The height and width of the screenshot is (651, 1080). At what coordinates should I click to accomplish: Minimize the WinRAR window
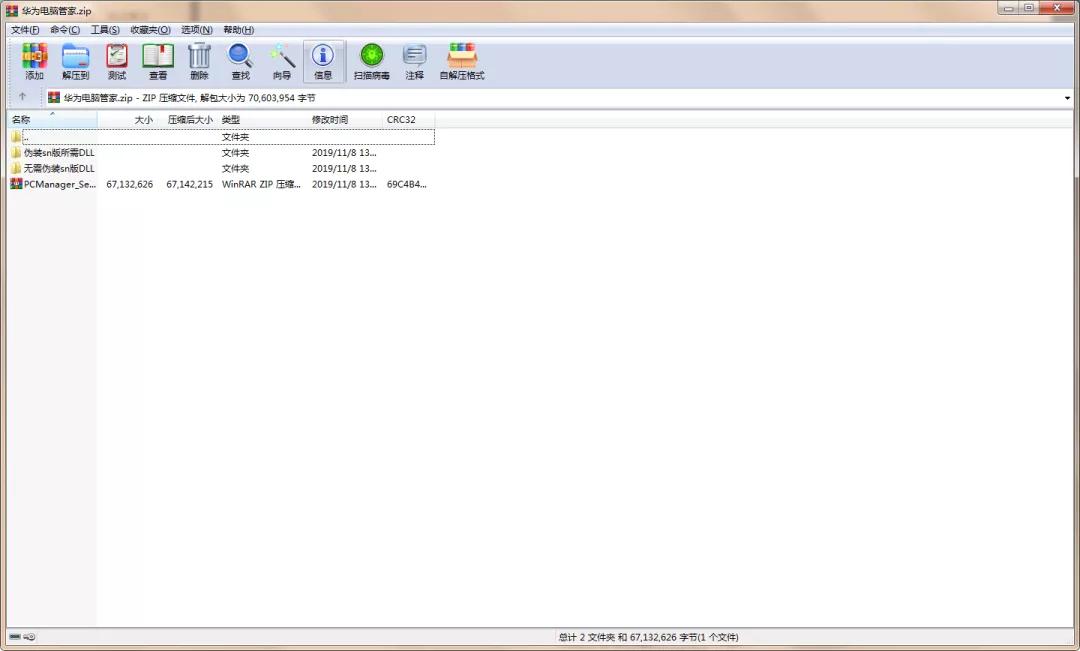pos(1008,8)
